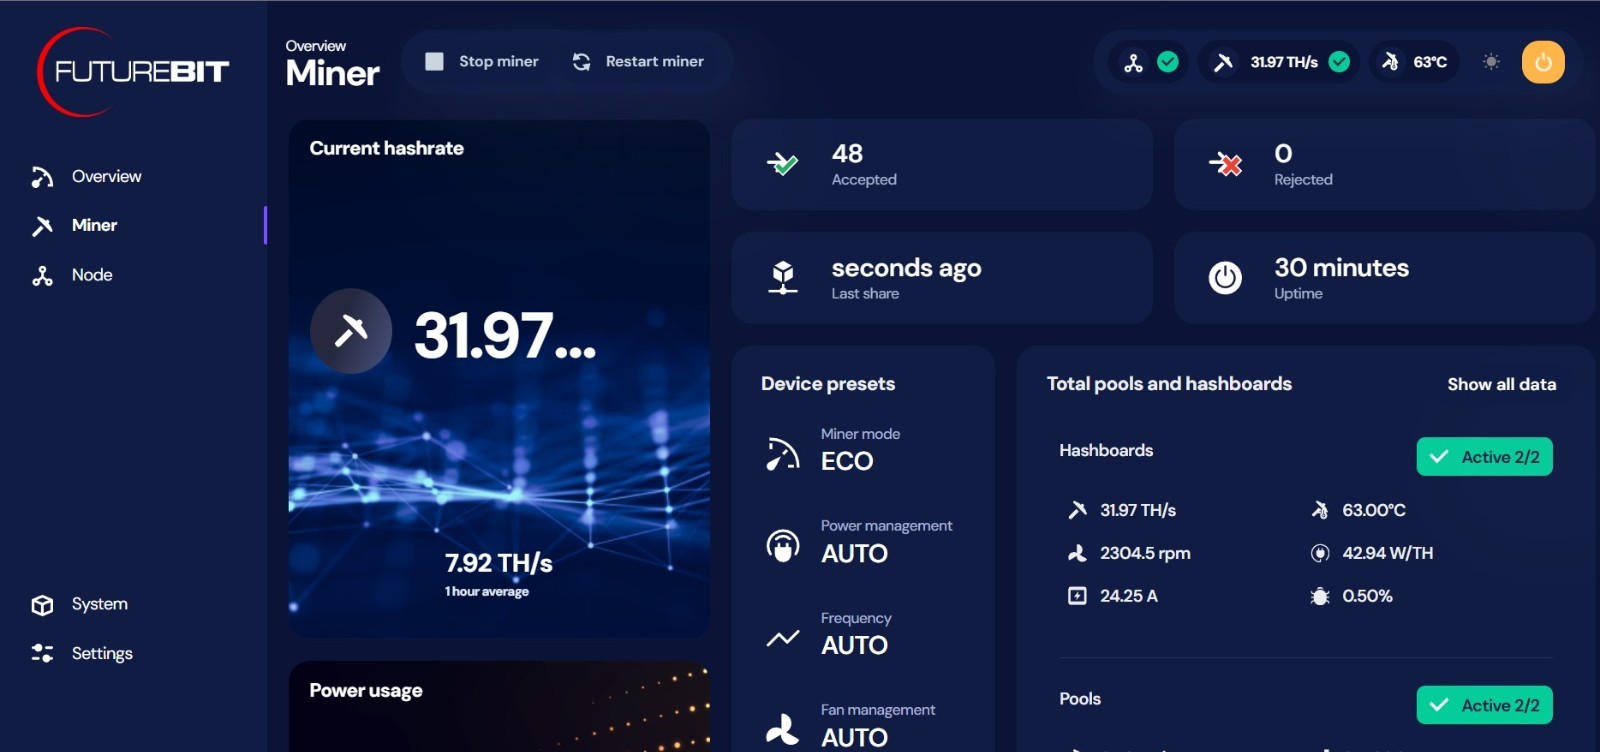The height and width of the screenshot is (752, 1600).
Task: Click the Accepted shares card
Action: [941, 165]
